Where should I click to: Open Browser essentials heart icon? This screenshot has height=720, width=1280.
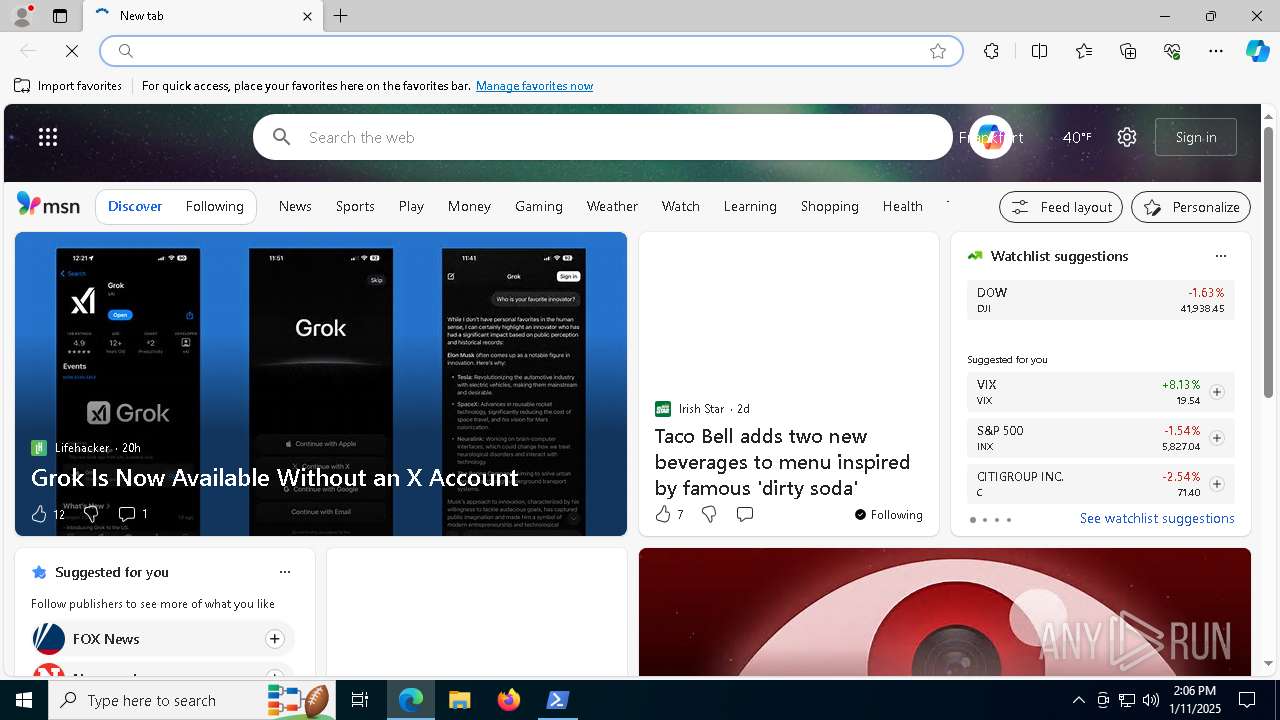[x=1172, y=51]
